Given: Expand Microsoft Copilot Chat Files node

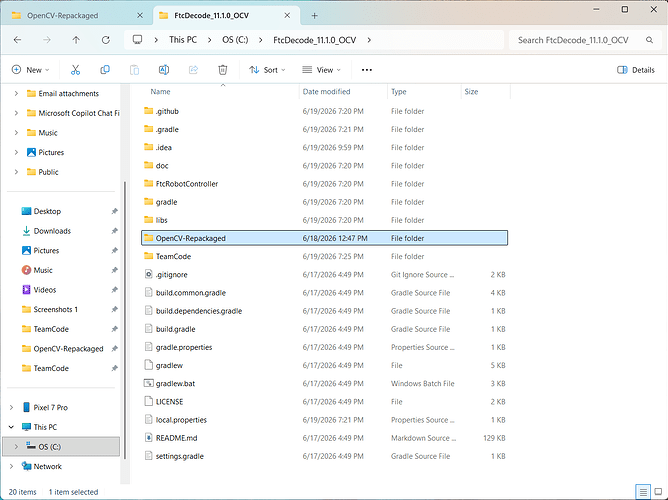Looking at the screenshot, I should 16,113.
